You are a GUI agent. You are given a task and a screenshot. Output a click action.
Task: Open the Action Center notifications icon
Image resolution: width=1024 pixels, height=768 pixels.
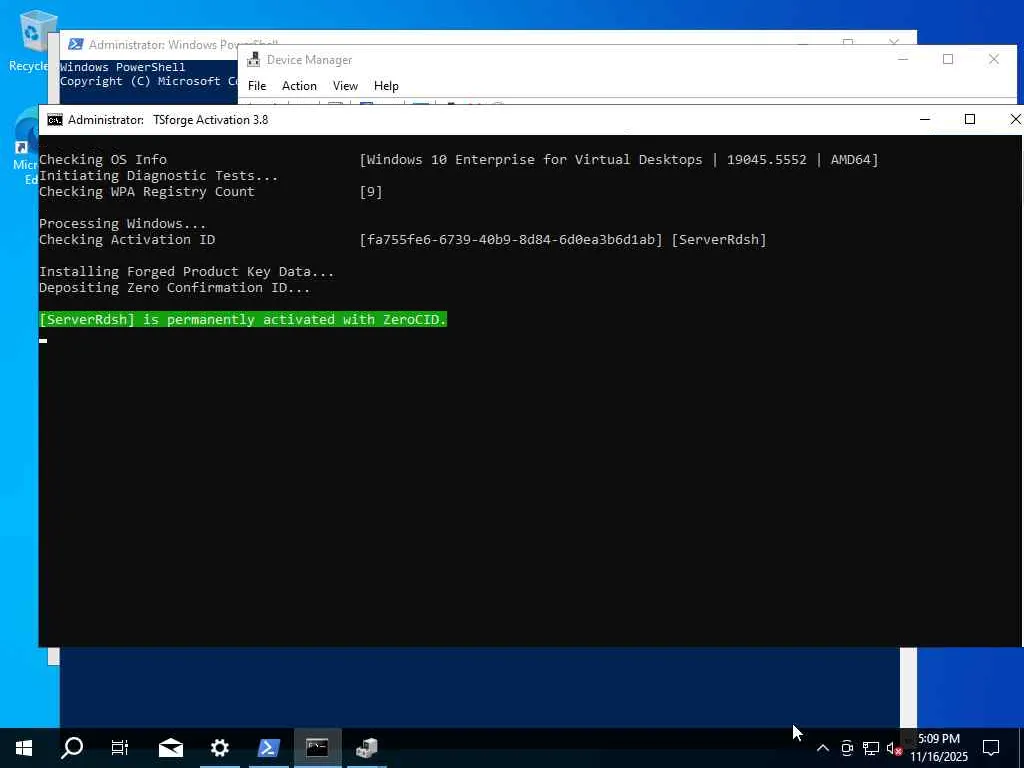991,748
